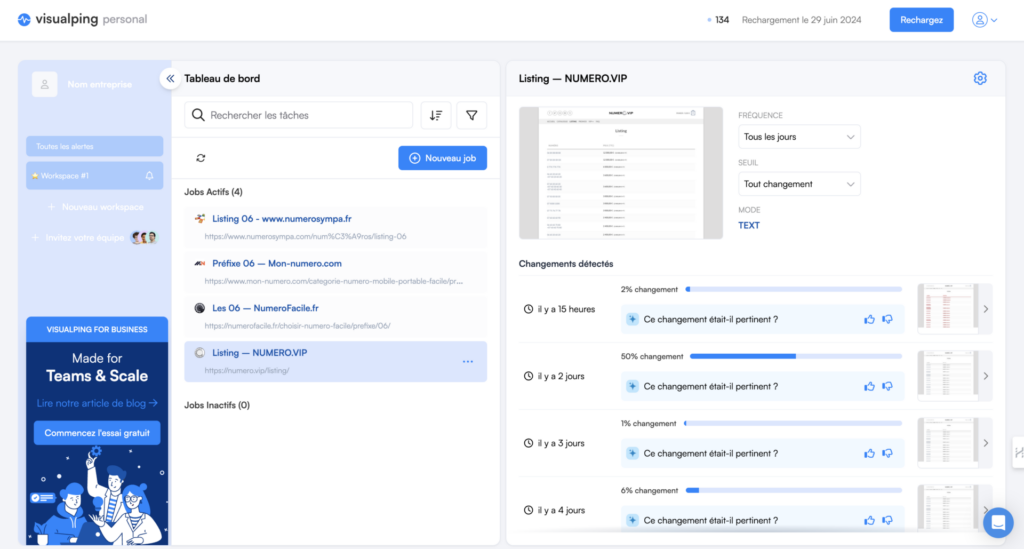This screenshot has width=1024, height=549.
Task: Click thumbs down for 1% changement
Action: (888, 453)
